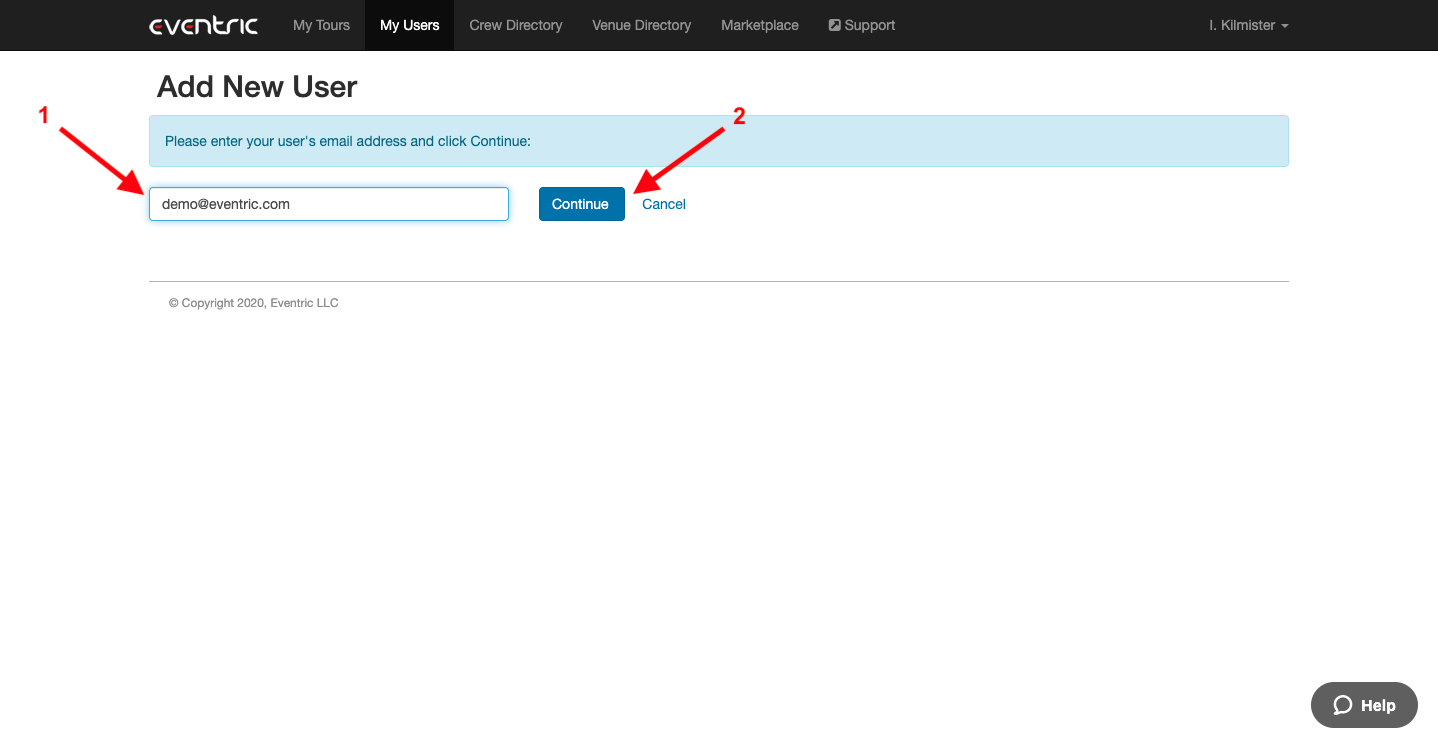
Task: Click the caret next to I. Kilmister
Action: 1284,26
